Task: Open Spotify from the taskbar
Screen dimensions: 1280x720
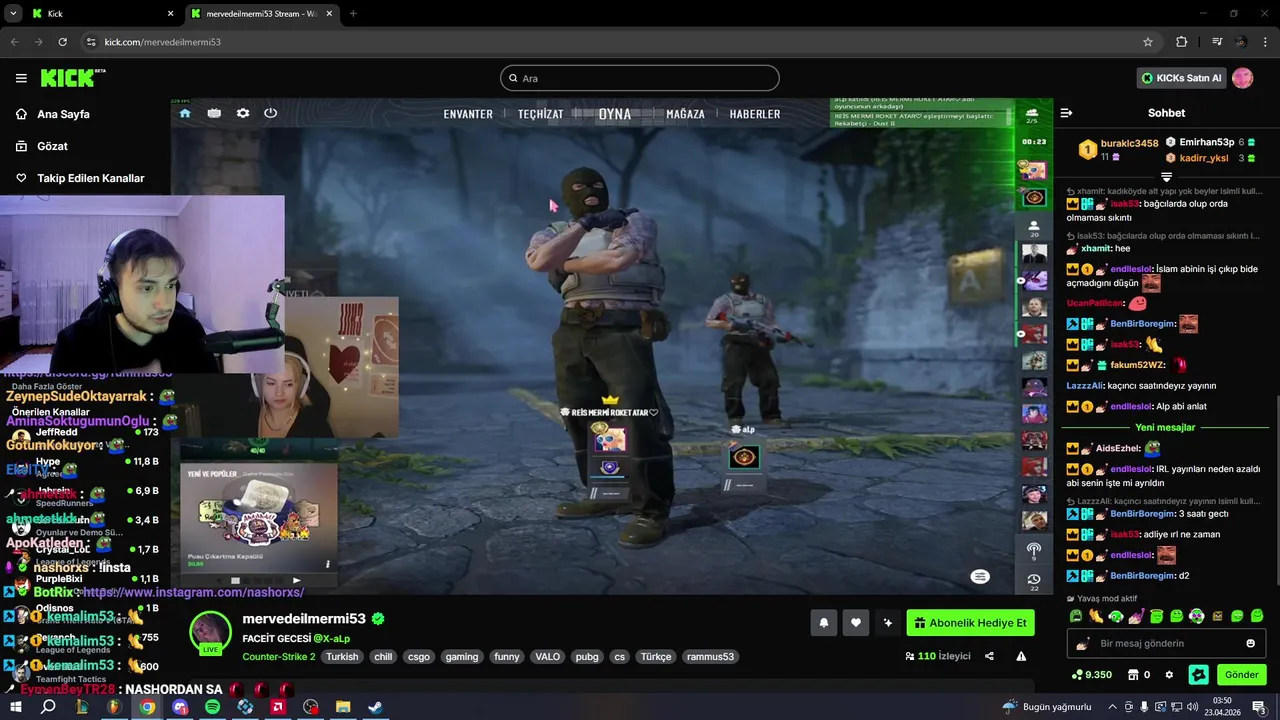Action: pyautogui.click(x=213, y=707)
